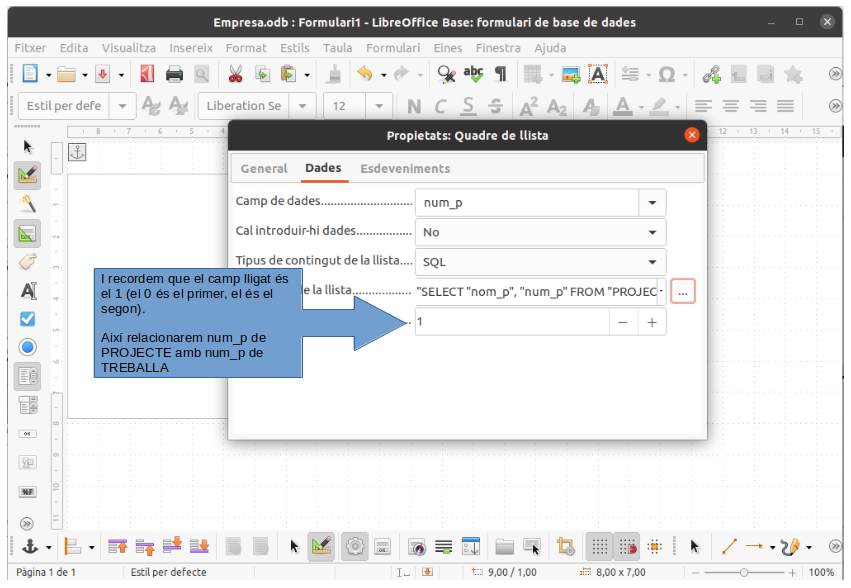Click the New document icon

[x=30, y=73]
